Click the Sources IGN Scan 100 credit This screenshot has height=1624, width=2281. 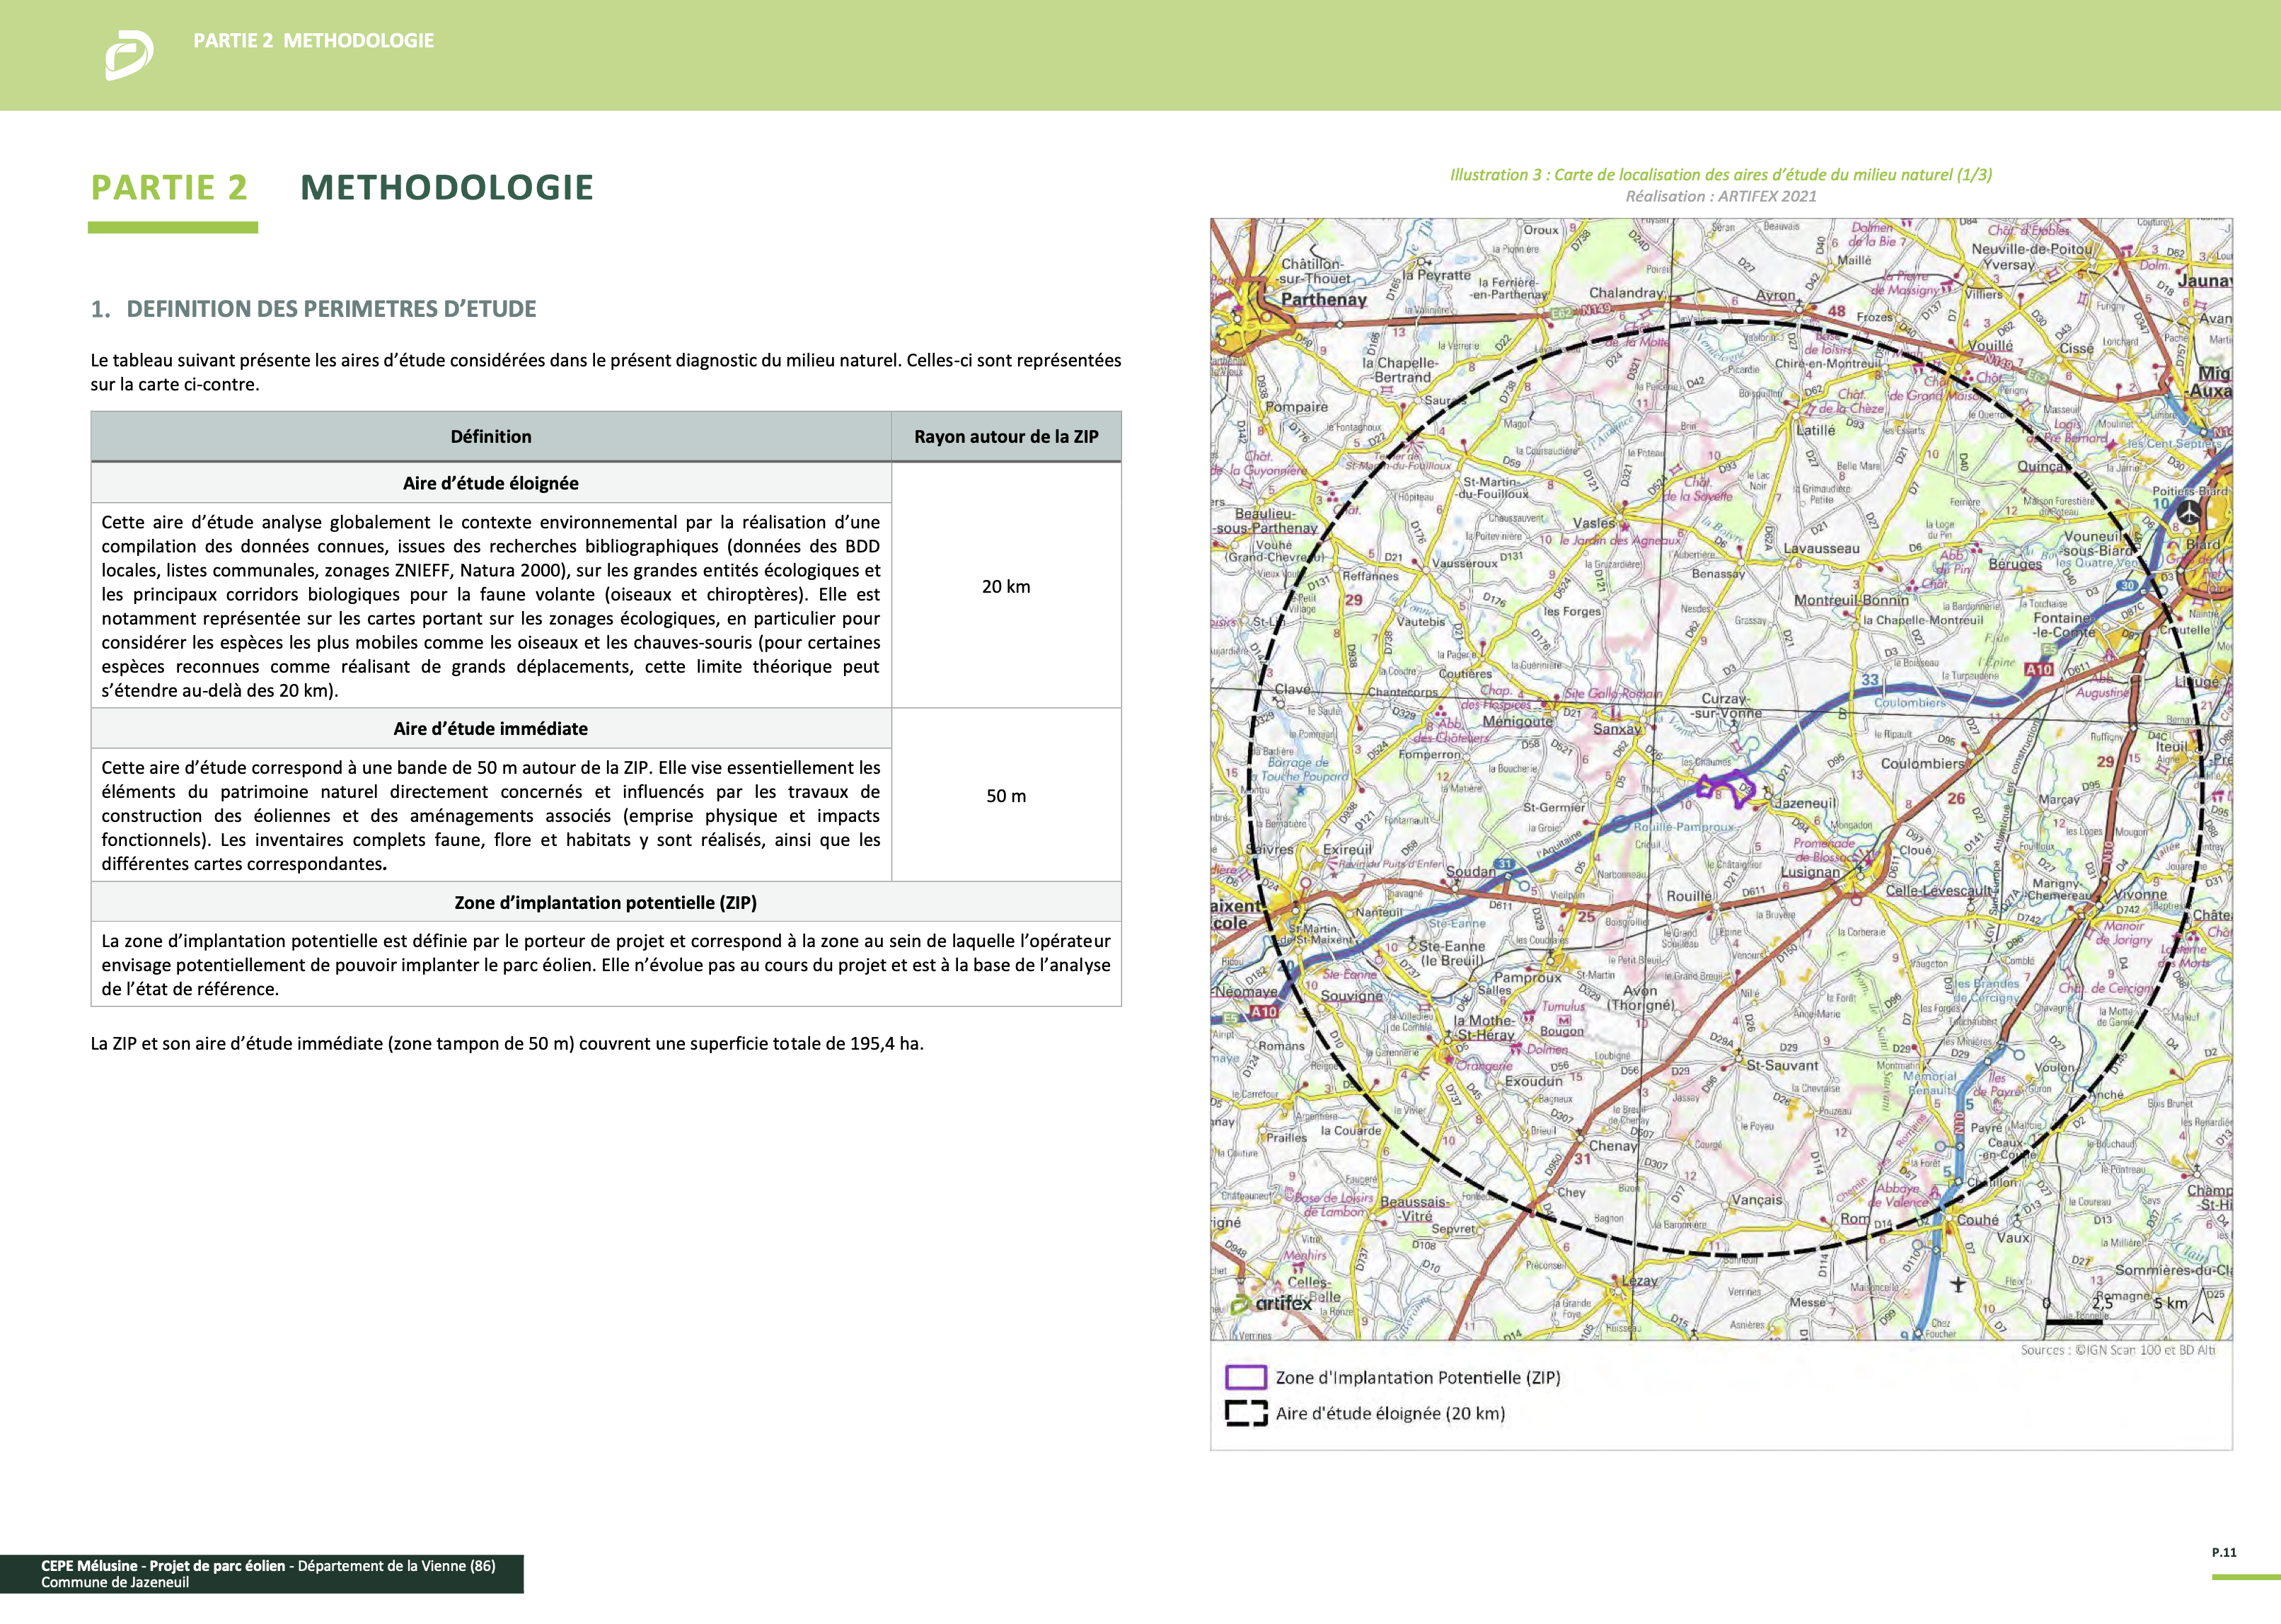coord(2117,1350)
